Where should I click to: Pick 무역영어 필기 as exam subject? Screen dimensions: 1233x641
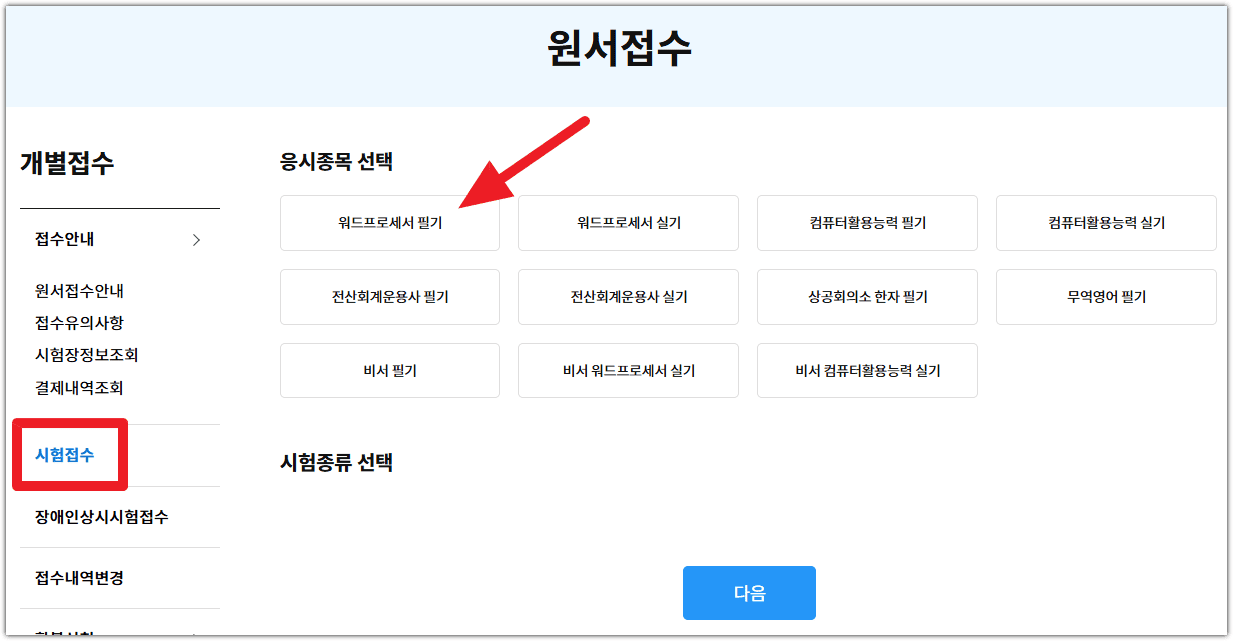coord(1106,297)
